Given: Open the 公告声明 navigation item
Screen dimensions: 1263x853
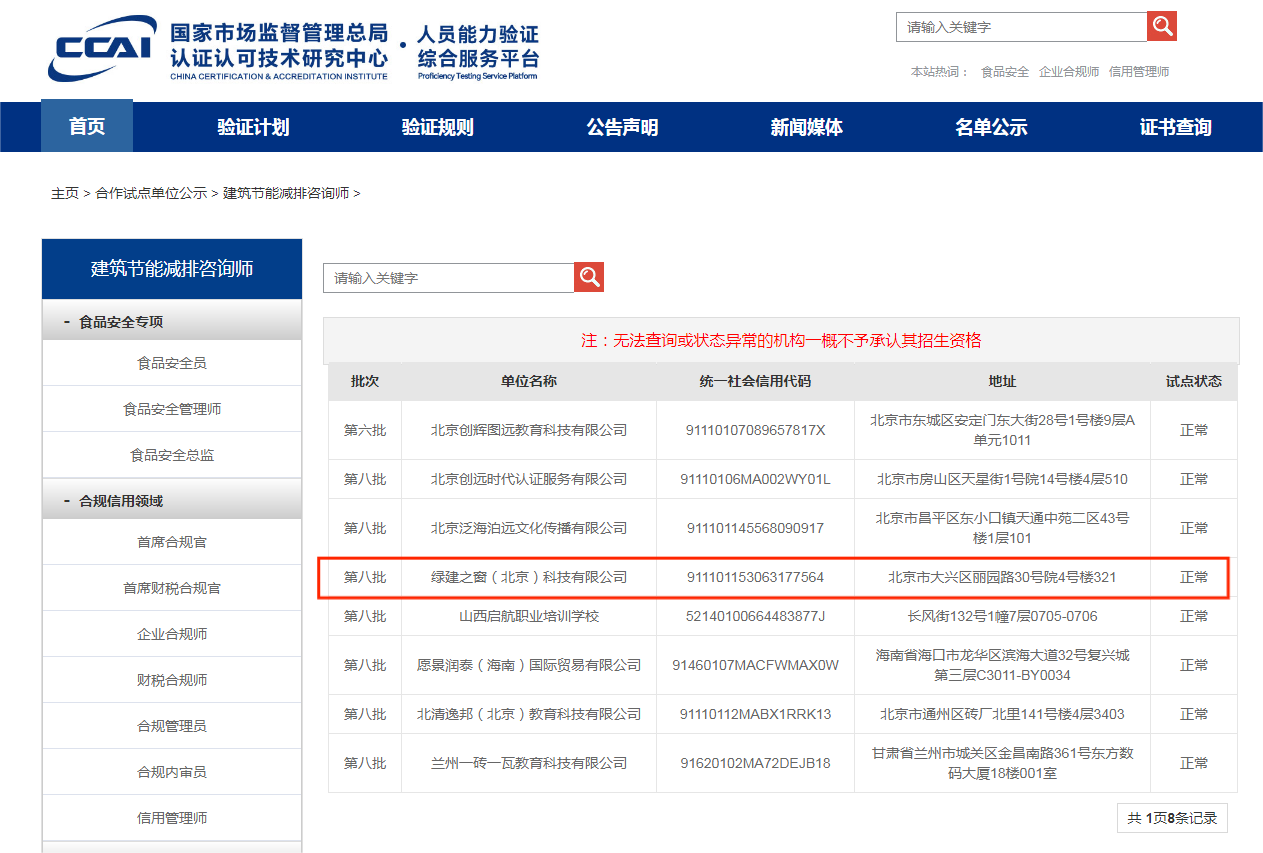Looking at the screenshot, I should (622, 127).
